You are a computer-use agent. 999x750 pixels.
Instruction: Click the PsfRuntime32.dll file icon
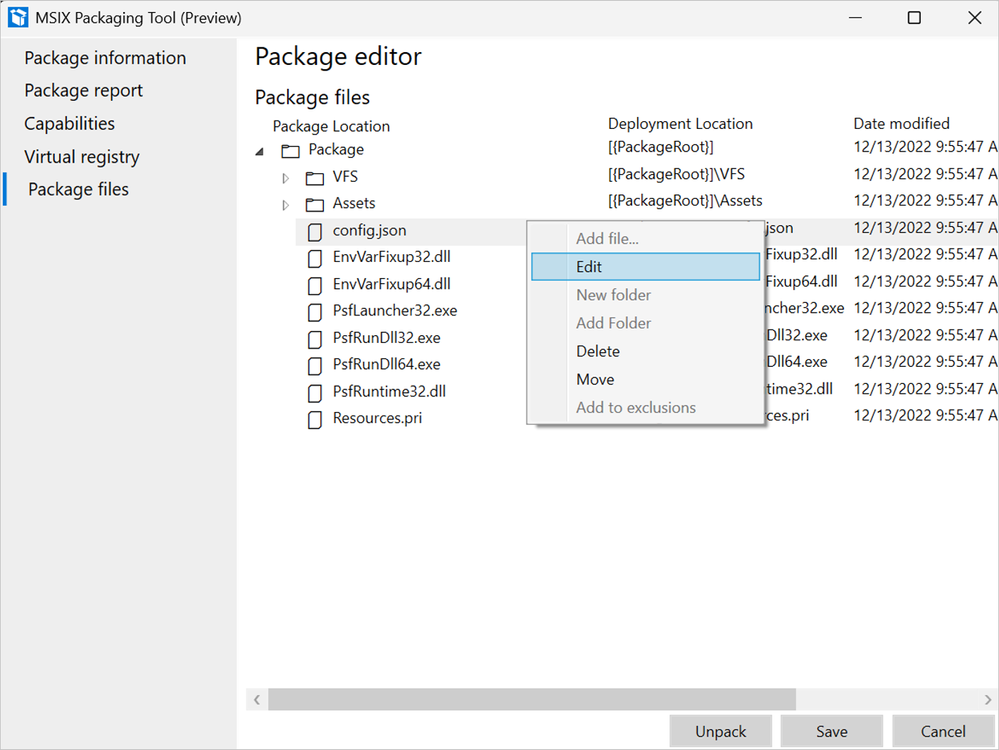coord(315,393)
